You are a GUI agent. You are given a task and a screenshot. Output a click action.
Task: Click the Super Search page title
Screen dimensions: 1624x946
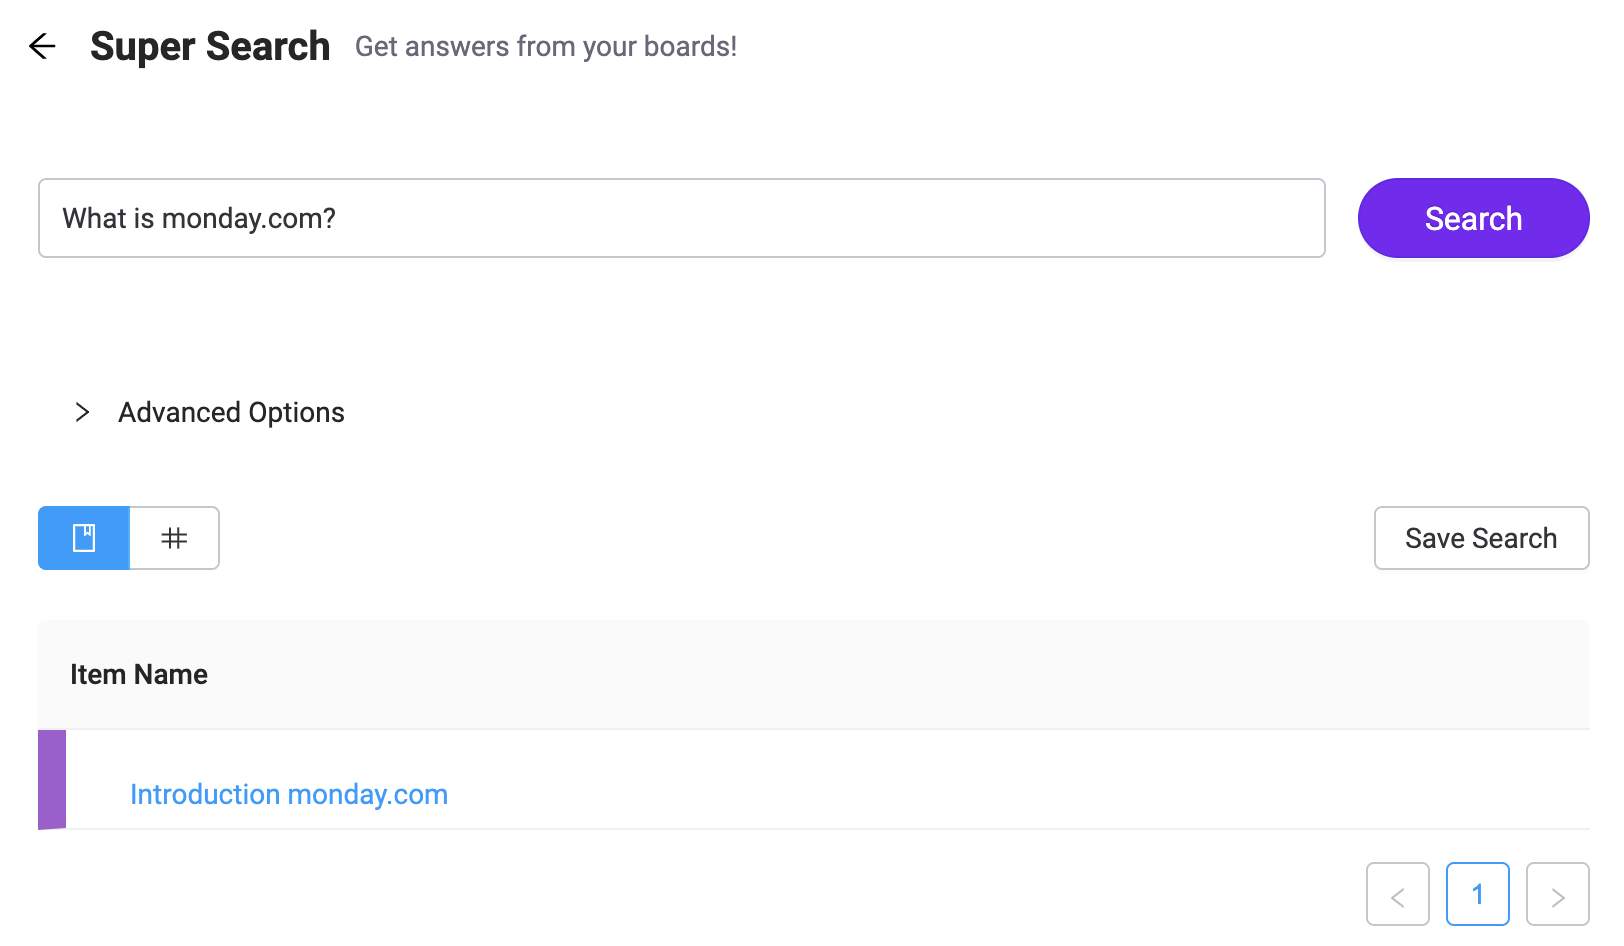[x=210, y=46]
